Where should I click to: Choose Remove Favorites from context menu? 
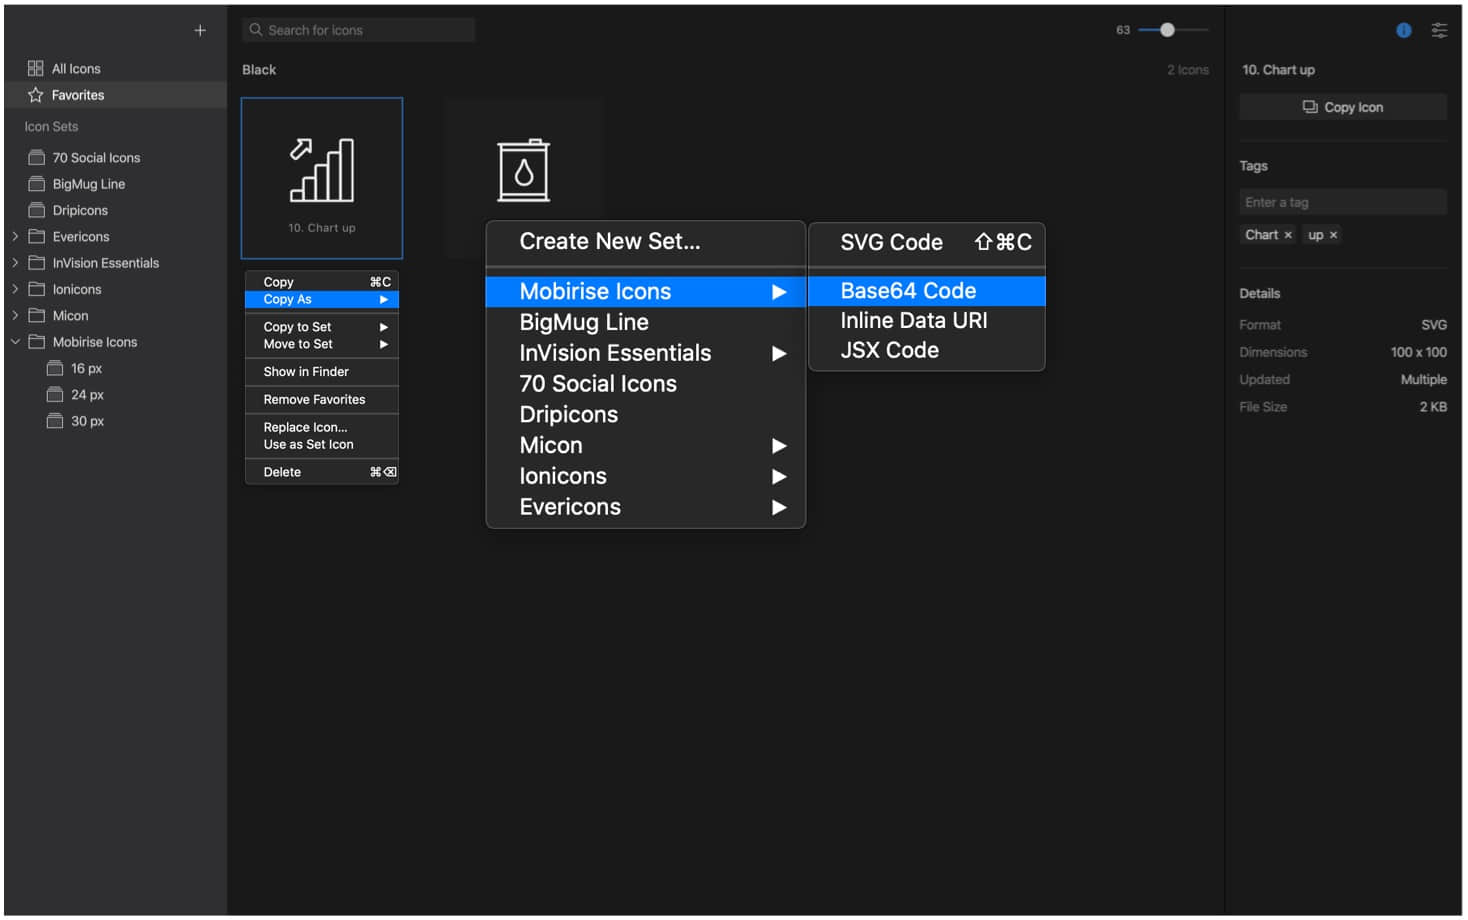pyautogui.click(x=322, y=400)
